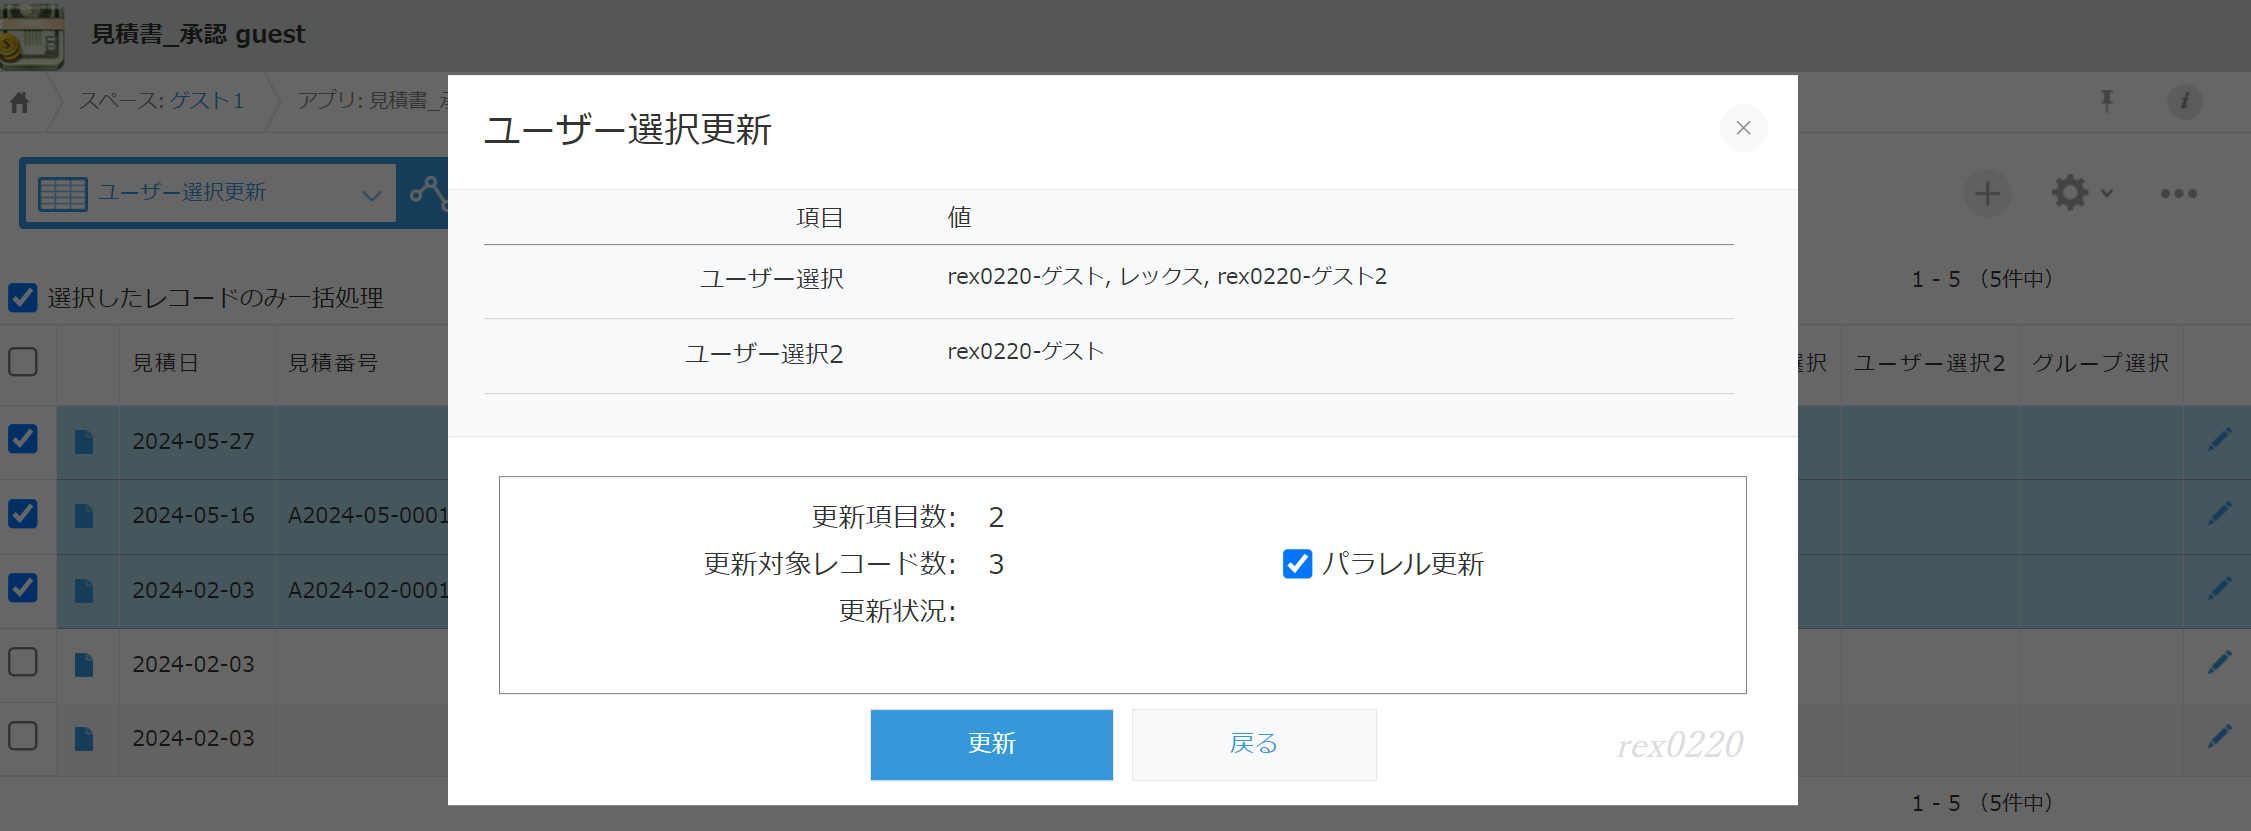
Task: Check the fourth row 2024-02-03 checkbox
Action: [x=23, y=662]
